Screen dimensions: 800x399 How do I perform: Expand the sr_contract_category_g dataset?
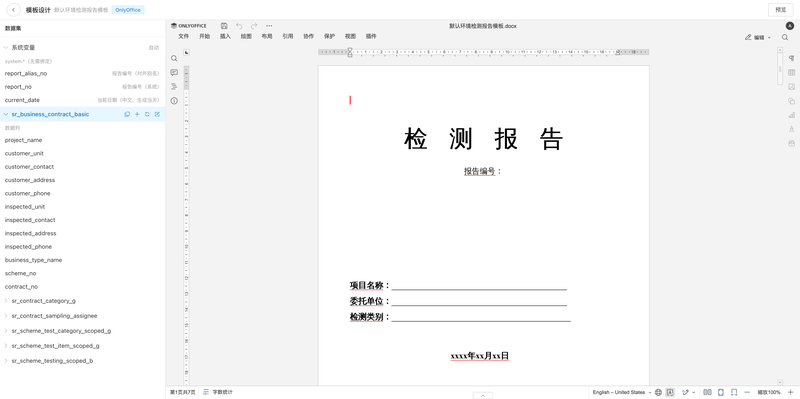tap(6, 301)
